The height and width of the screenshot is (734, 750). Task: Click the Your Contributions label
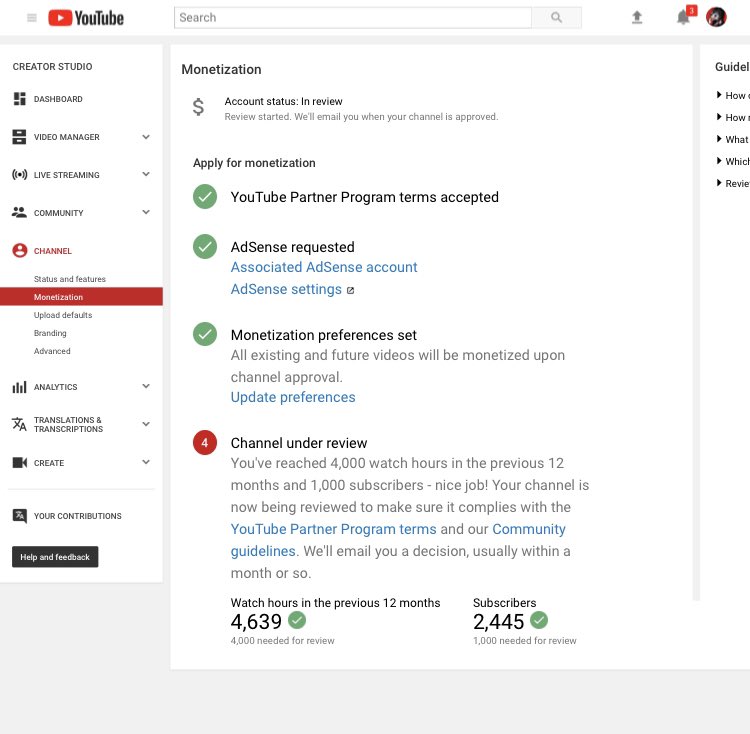(x=77, y=516)
